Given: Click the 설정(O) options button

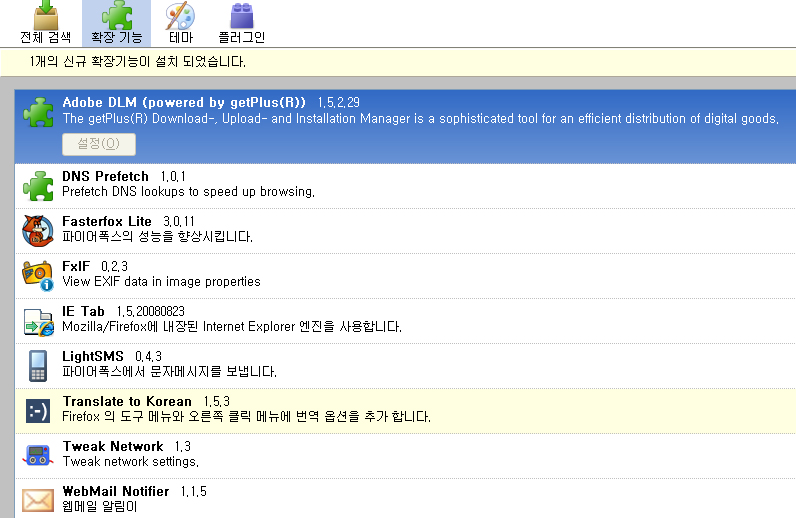Looking at the screenshot, I should coord(99,144).
